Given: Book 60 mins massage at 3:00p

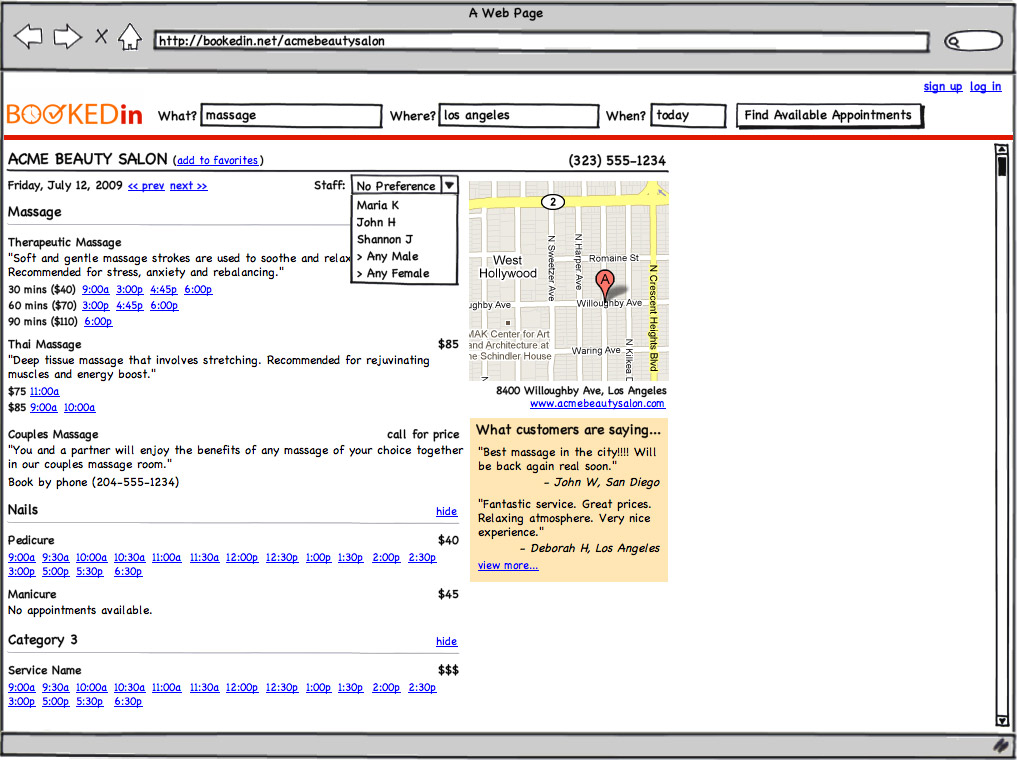Looking at the screenshot, I should pyautogui.click(x=95, y=305).
